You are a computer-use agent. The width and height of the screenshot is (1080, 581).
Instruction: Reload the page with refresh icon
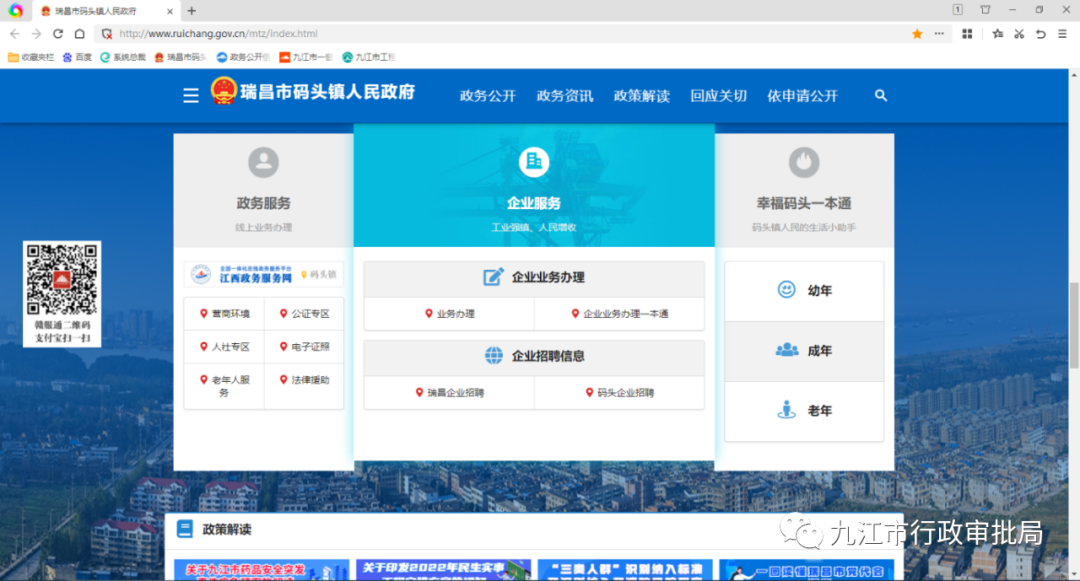[x=58, y=34]
